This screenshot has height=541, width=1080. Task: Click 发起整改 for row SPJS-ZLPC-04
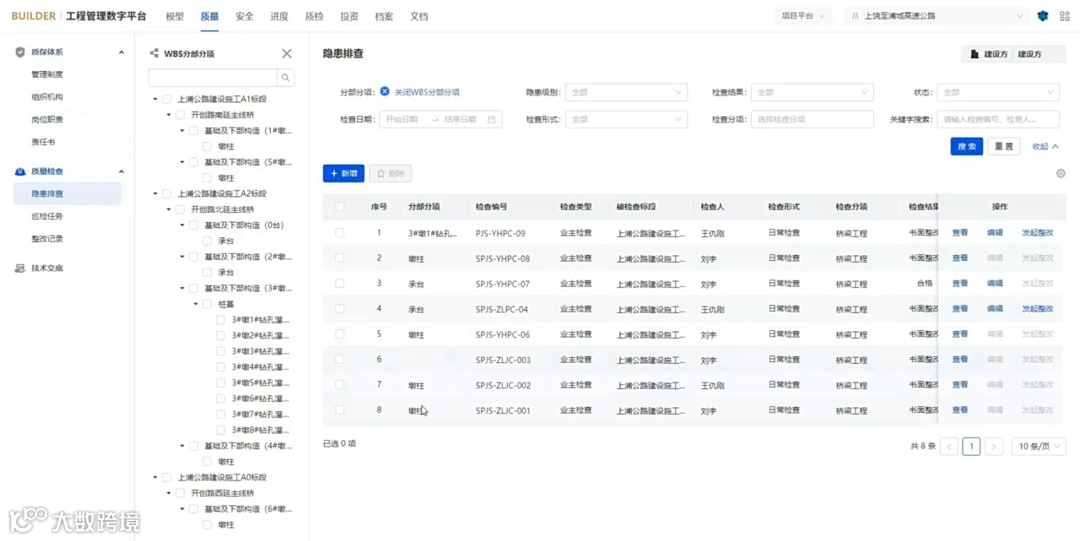click(1037, 309)
